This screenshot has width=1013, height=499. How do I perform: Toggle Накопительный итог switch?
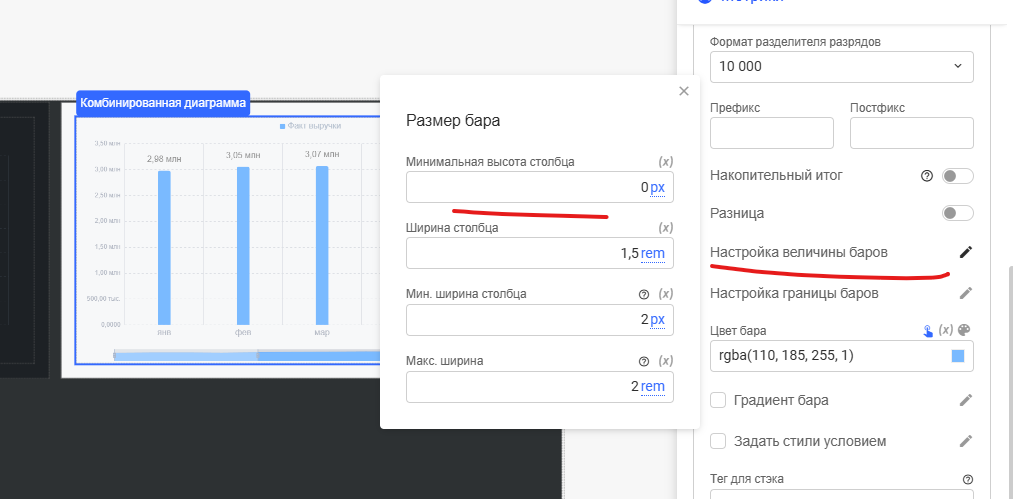[x=957, y=176]
